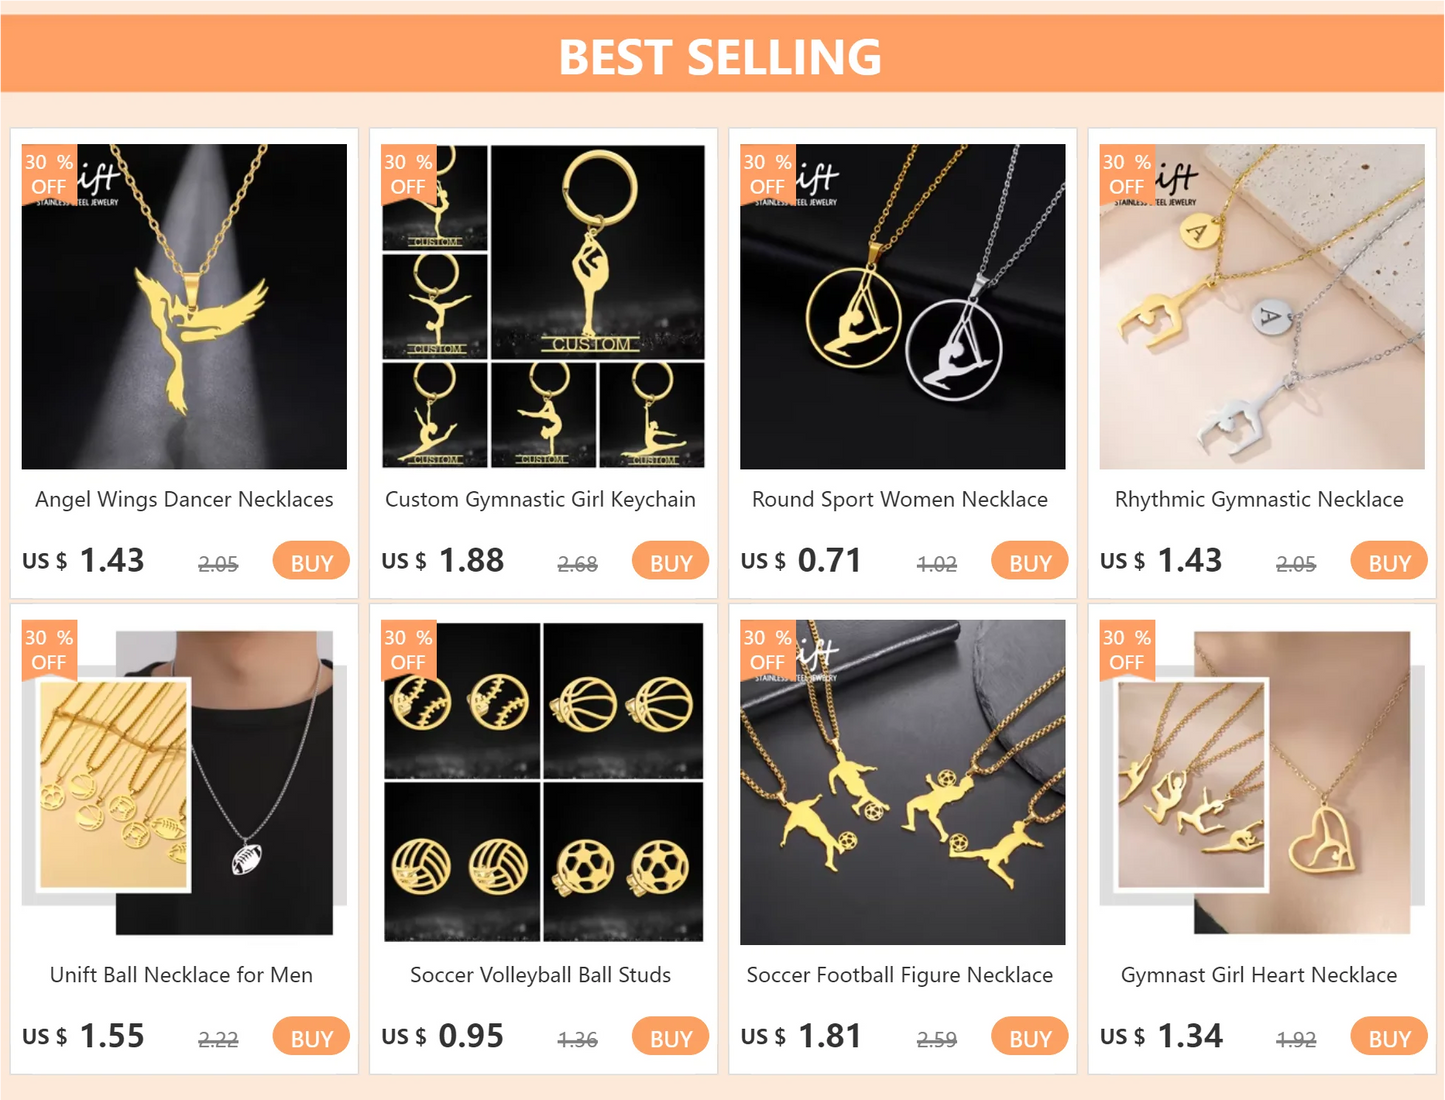This screenshot has width=1445, height=1100.
Task: Buy the Angel Wings Dancer Necklaces
Action: pyautogui.click(x=311, y=562)
